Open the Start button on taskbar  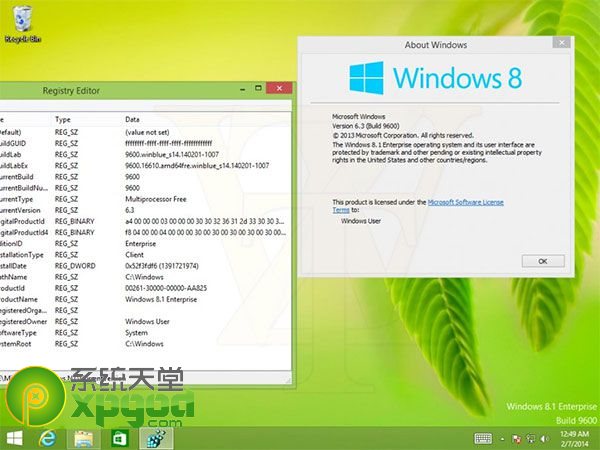pyautogui.click(x=15, y=438)
